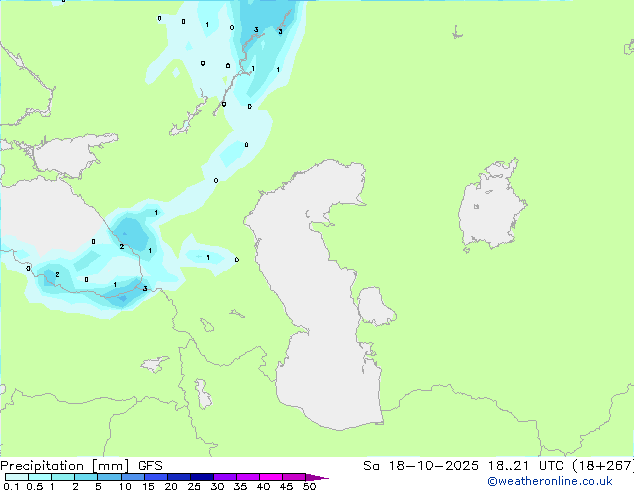634x490 pixels.
Task: Click the 0.1–0.5 mm palest legend swatch
Action: [17, 477]
